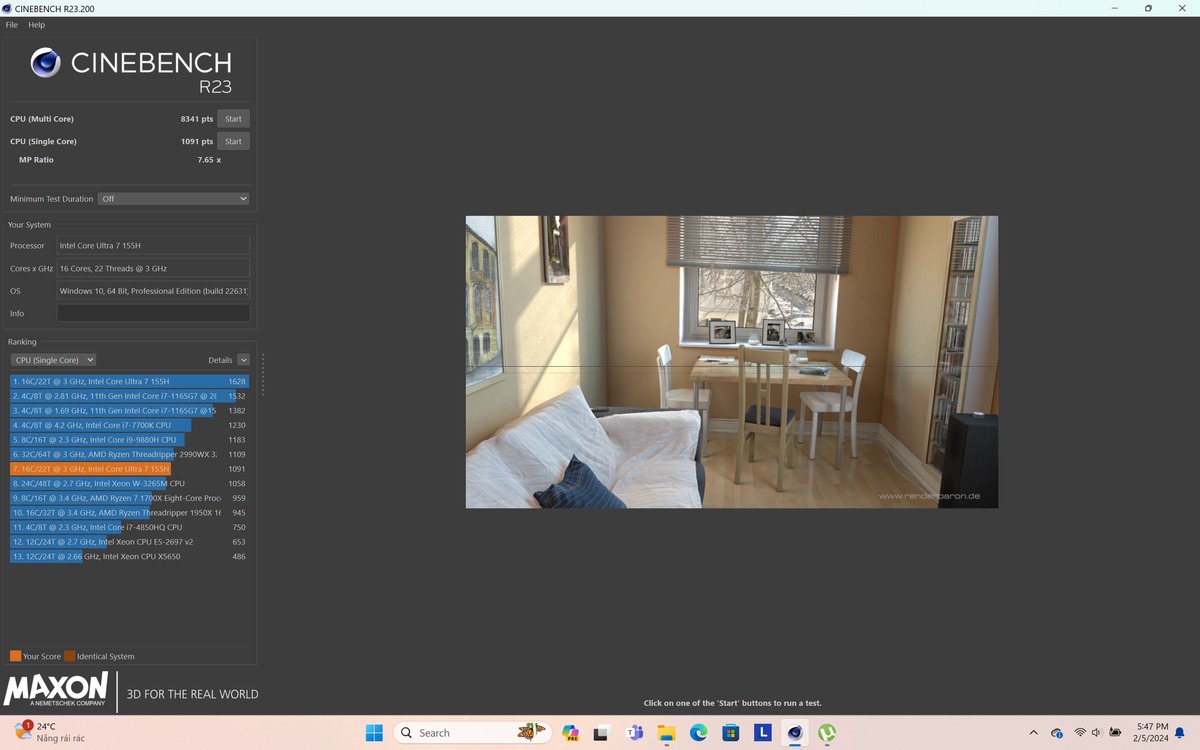
Task: Open the Minimum Test Duration dropdown
Action: pos(173,199)
